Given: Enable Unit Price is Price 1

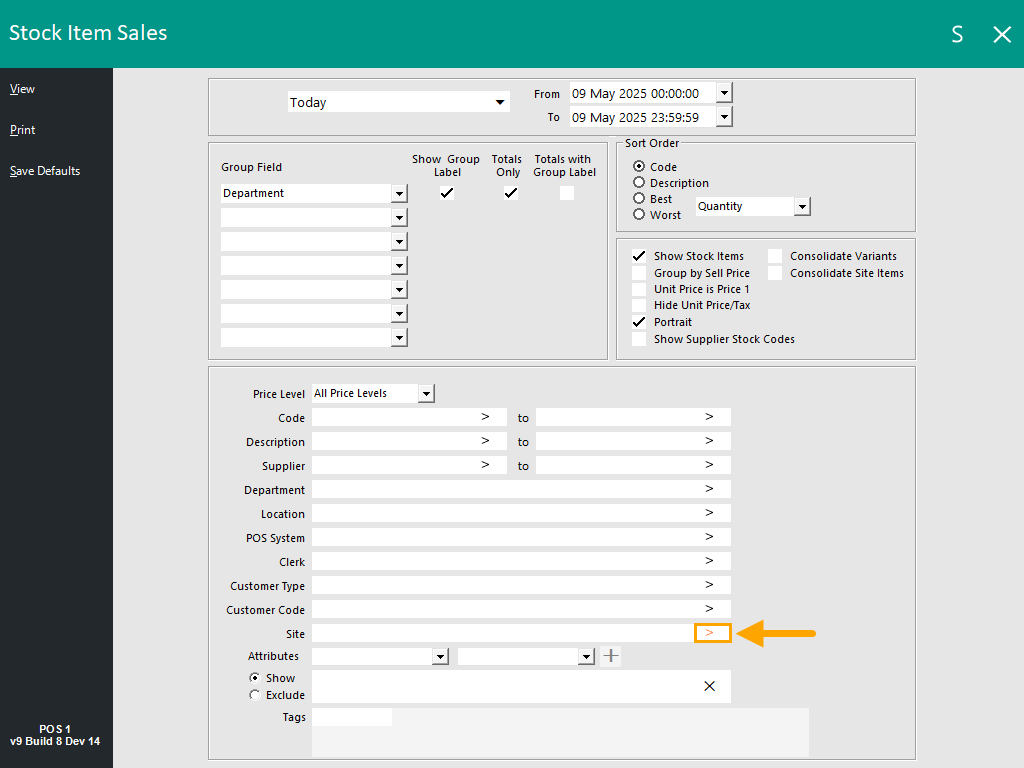Looking at the screenshot, I should tap(639, 289).
